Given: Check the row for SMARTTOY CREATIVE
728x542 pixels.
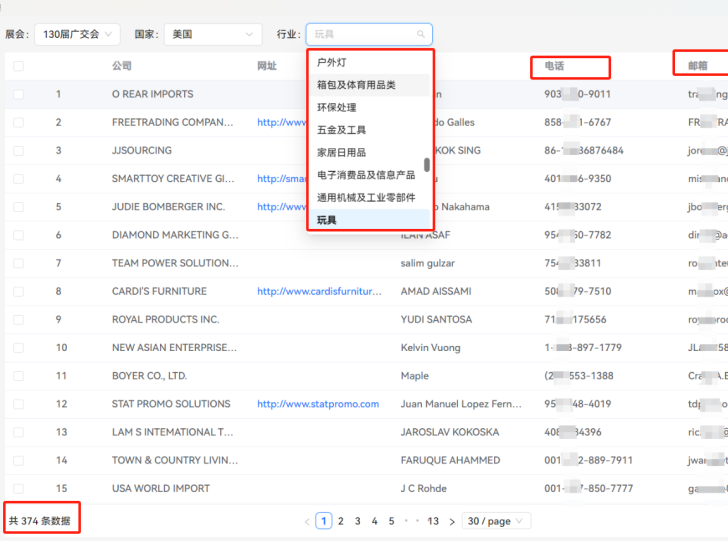Looking at the screenshot, I should [x=19, y=179].
